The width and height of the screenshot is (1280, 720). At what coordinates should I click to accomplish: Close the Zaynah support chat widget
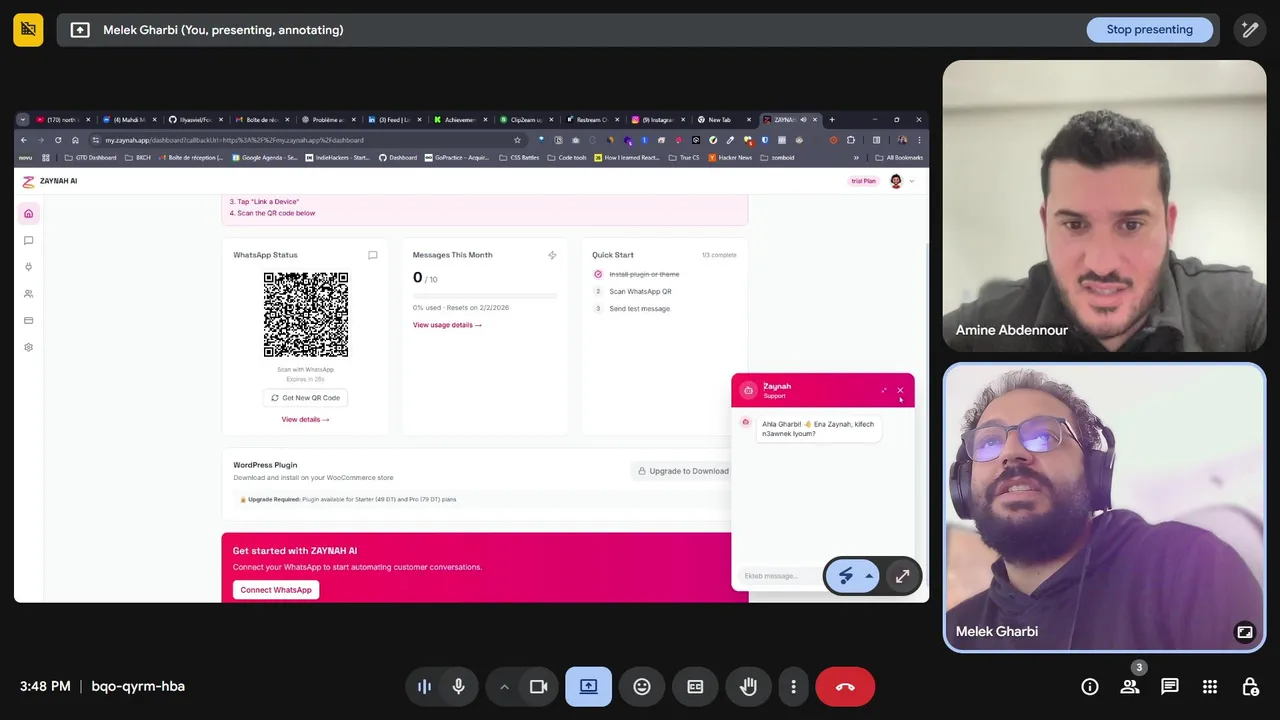[900, 391]
